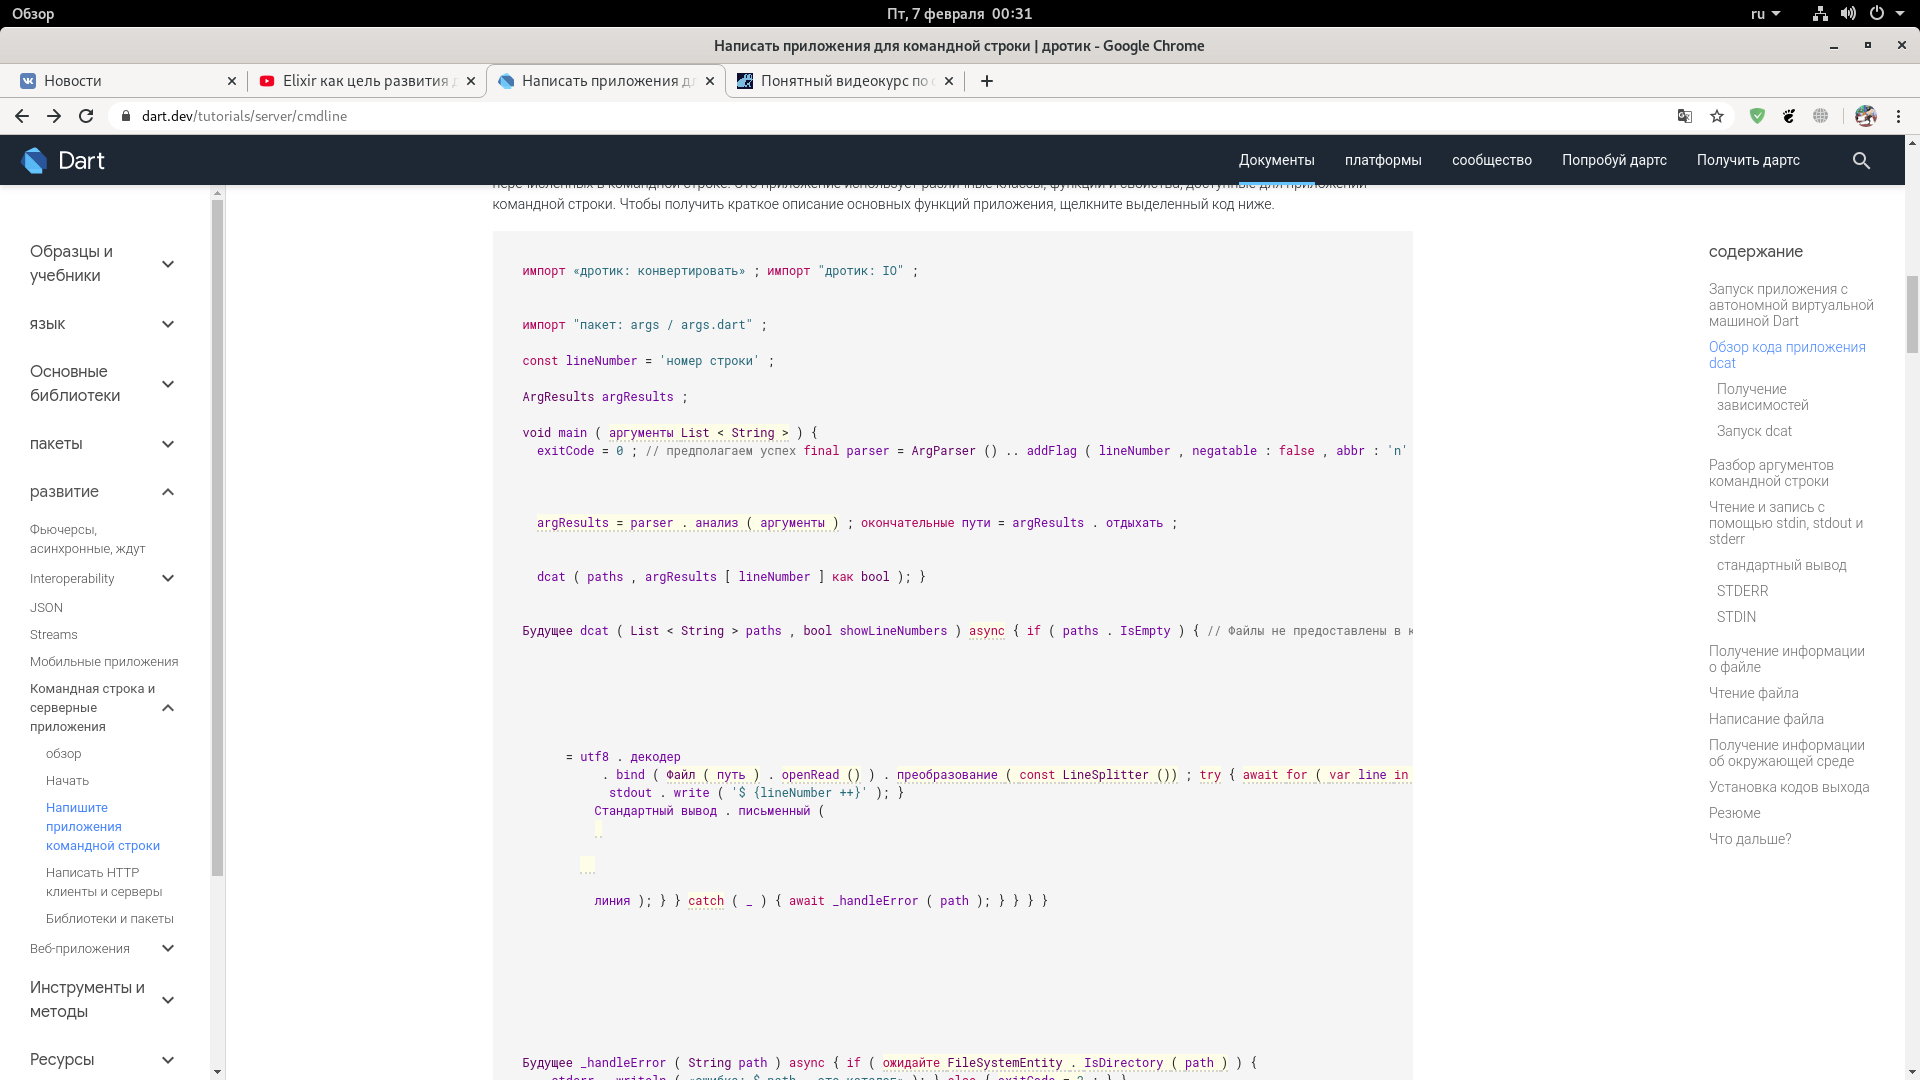Viewport: 1920px width, 1080px height.
Task: Click the Google Translate icon in address bar
Action: tap(1685, 116)
